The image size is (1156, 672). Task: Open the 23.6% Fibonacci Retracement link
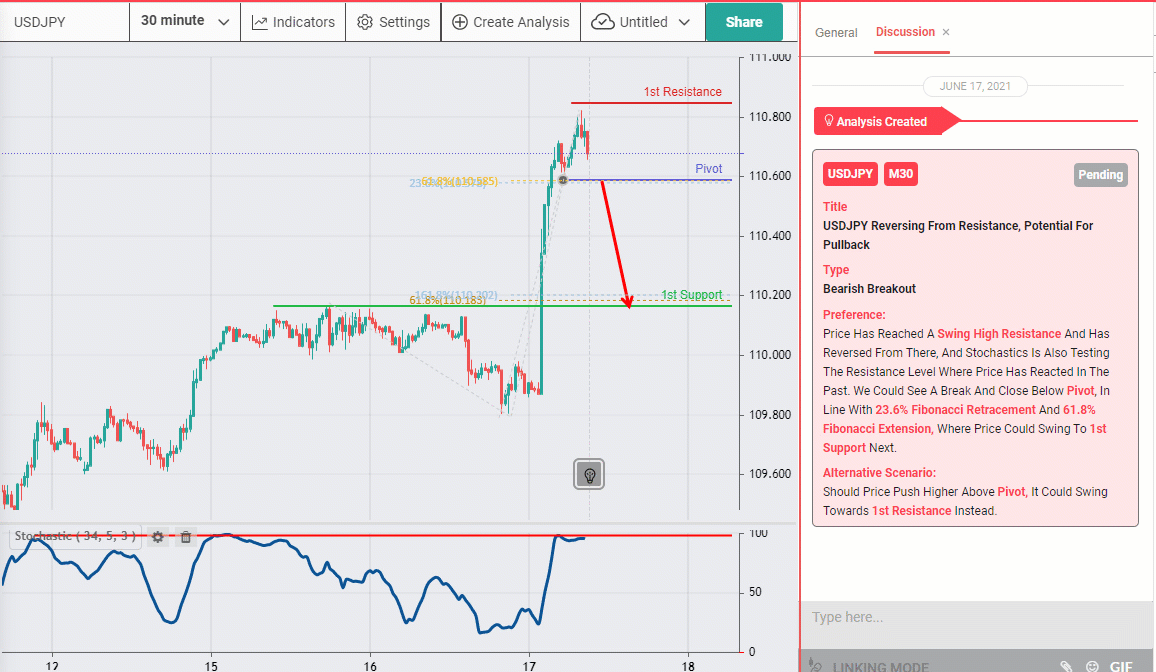[x=955, y=410]
